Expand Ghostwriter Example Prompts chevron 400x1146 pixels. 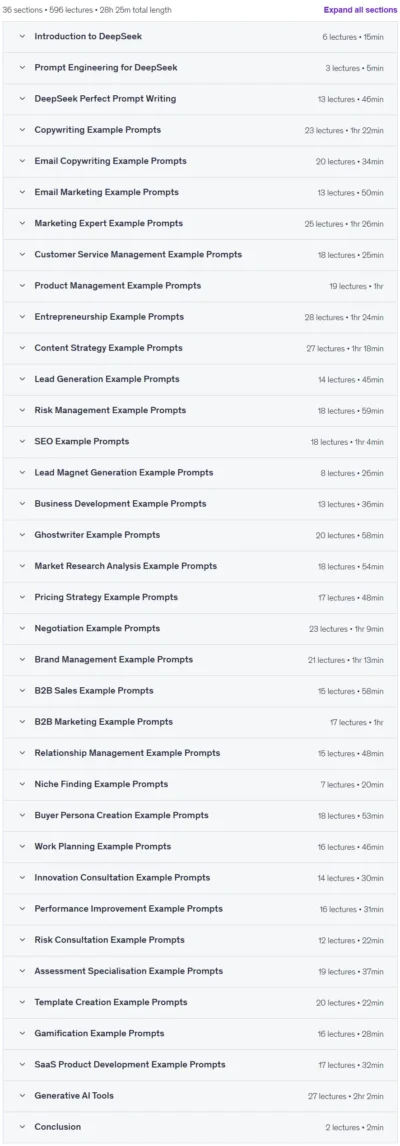click(22, 535)
